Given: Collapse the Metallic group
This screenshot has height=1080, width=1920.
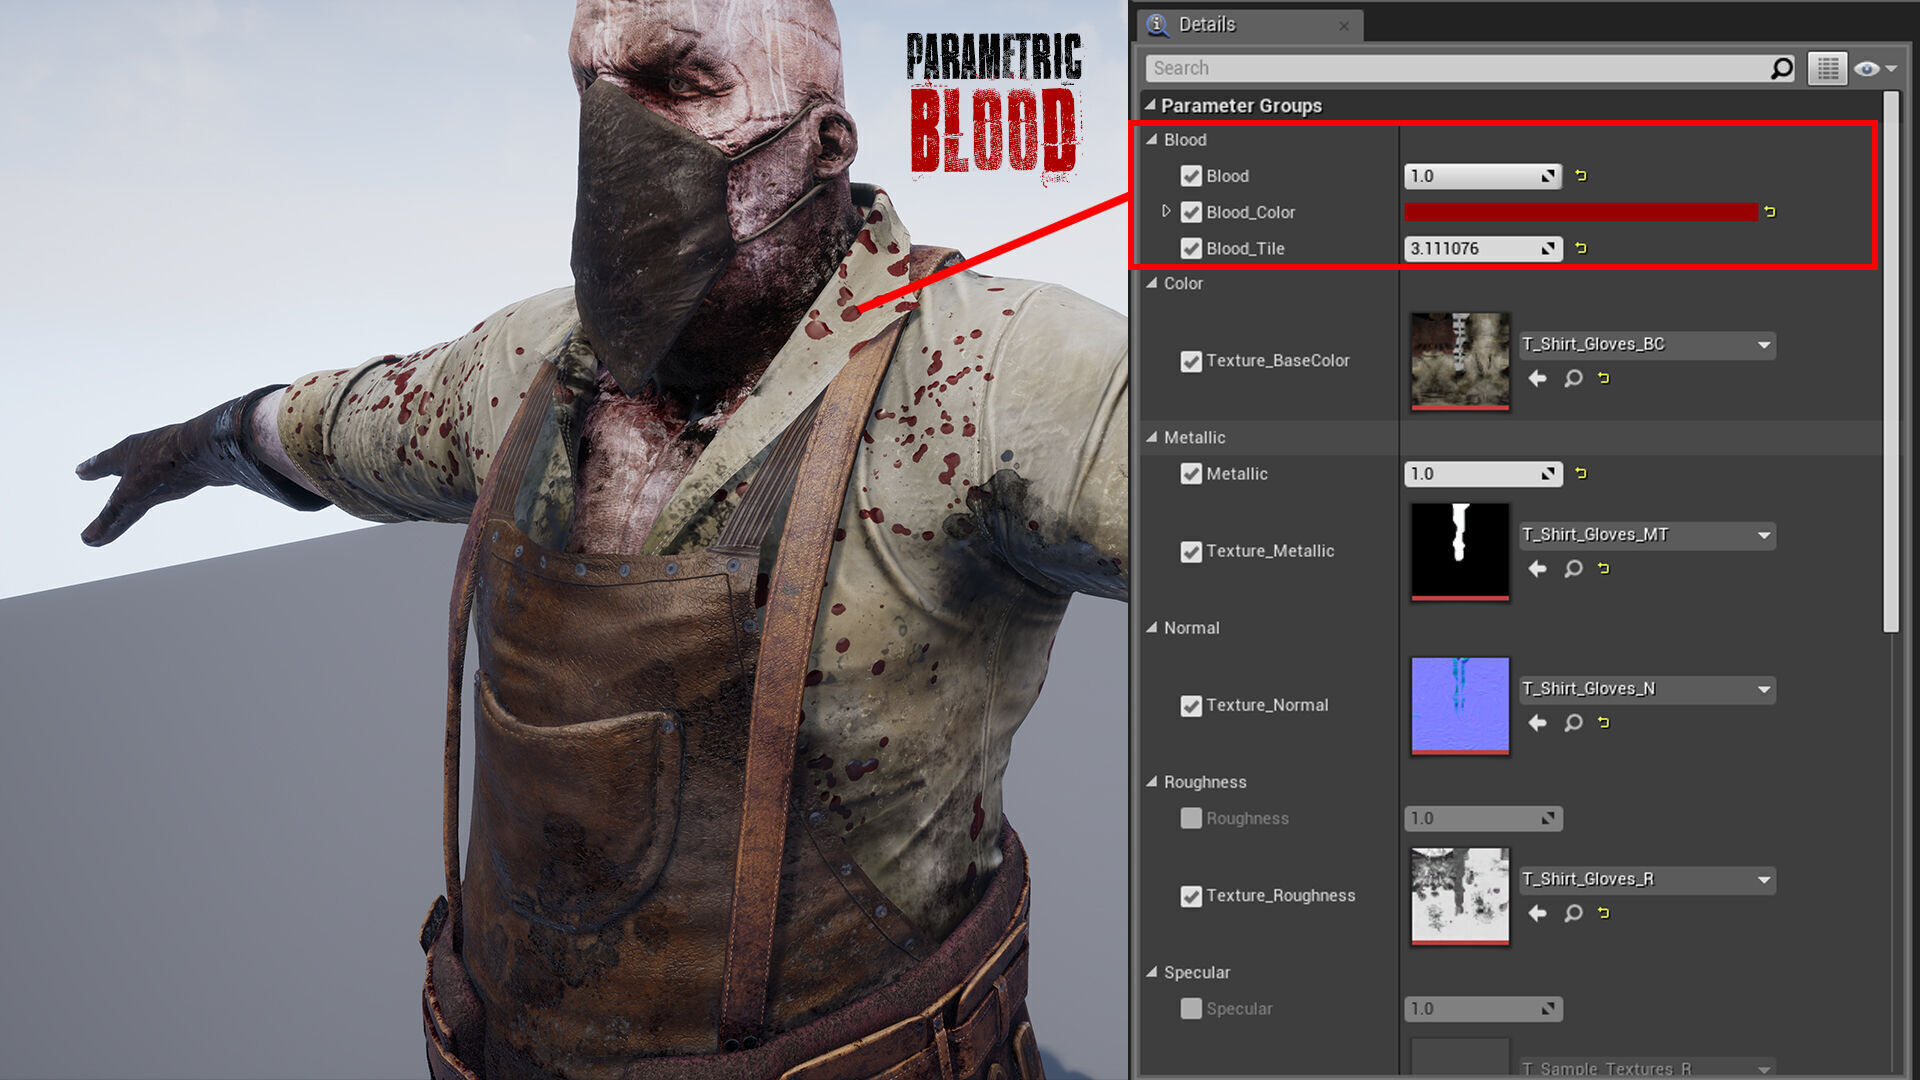Looking at the screenshot, I should coord(1152,437).
